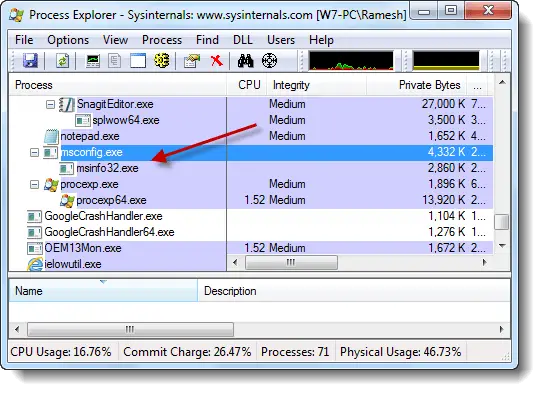544x395 pixels.
Task: Click the CPU usage history graph
Action: (x=351, y=61)
